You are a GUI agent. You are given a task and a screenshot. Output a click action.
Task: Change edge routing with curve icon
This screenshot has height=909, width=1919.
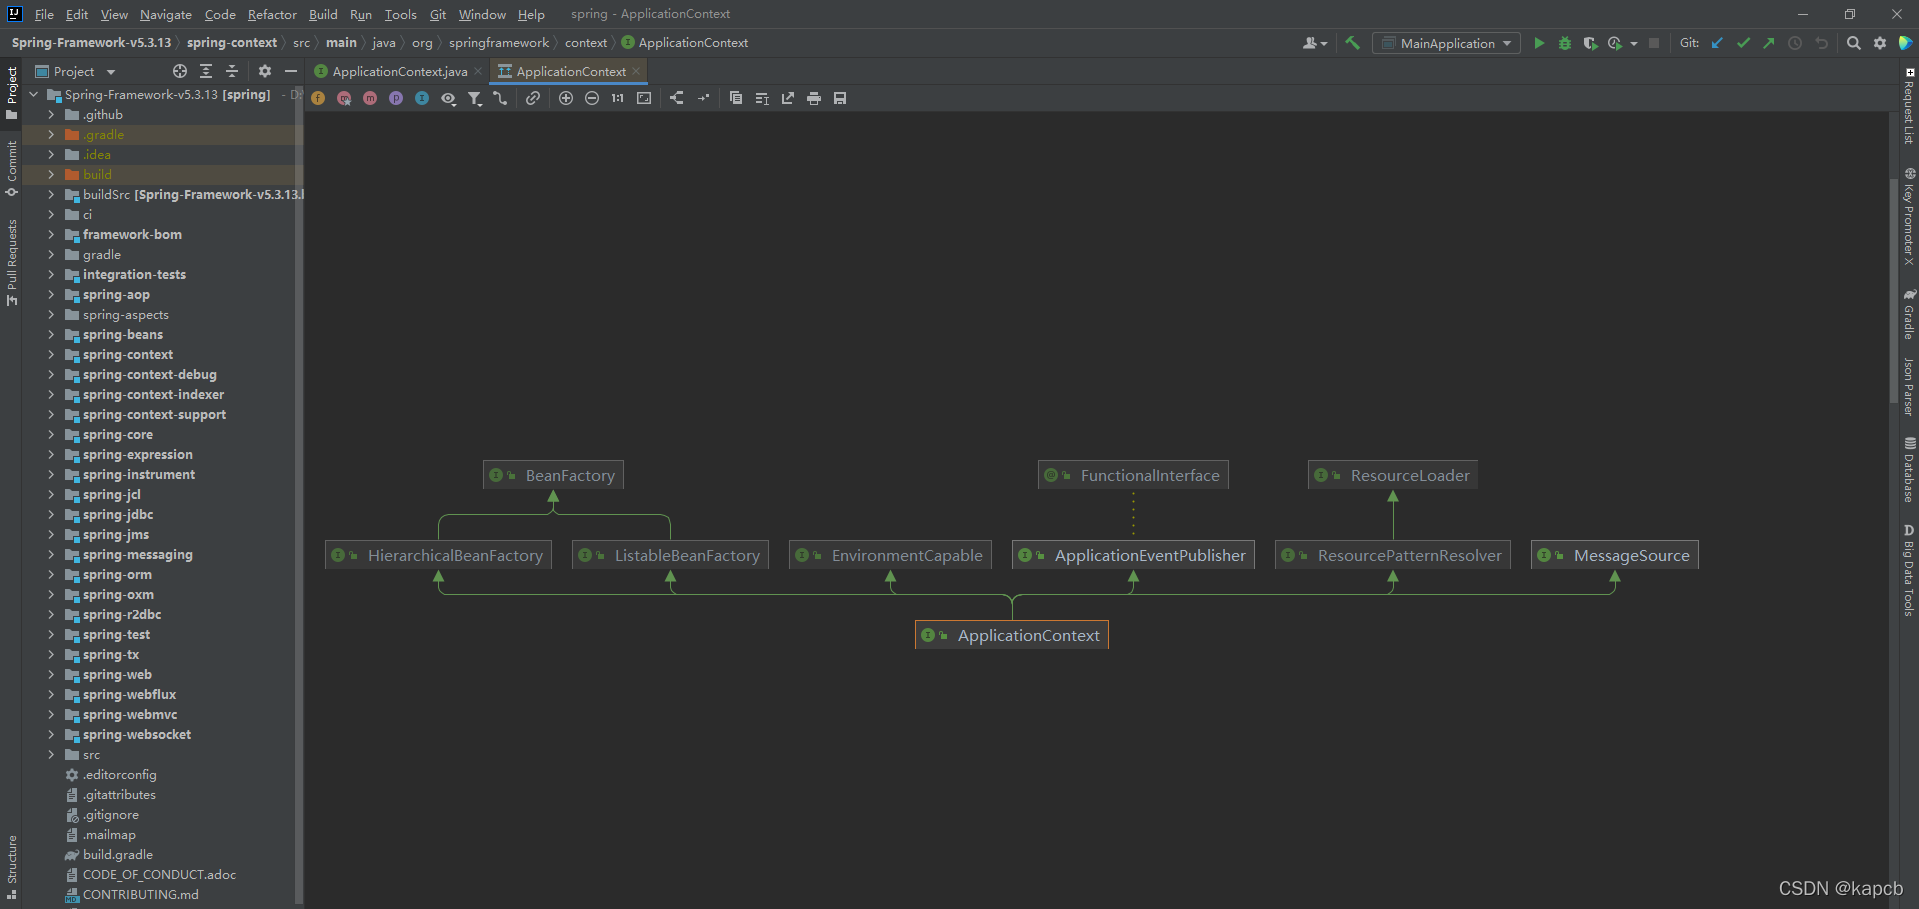(500, 98)
